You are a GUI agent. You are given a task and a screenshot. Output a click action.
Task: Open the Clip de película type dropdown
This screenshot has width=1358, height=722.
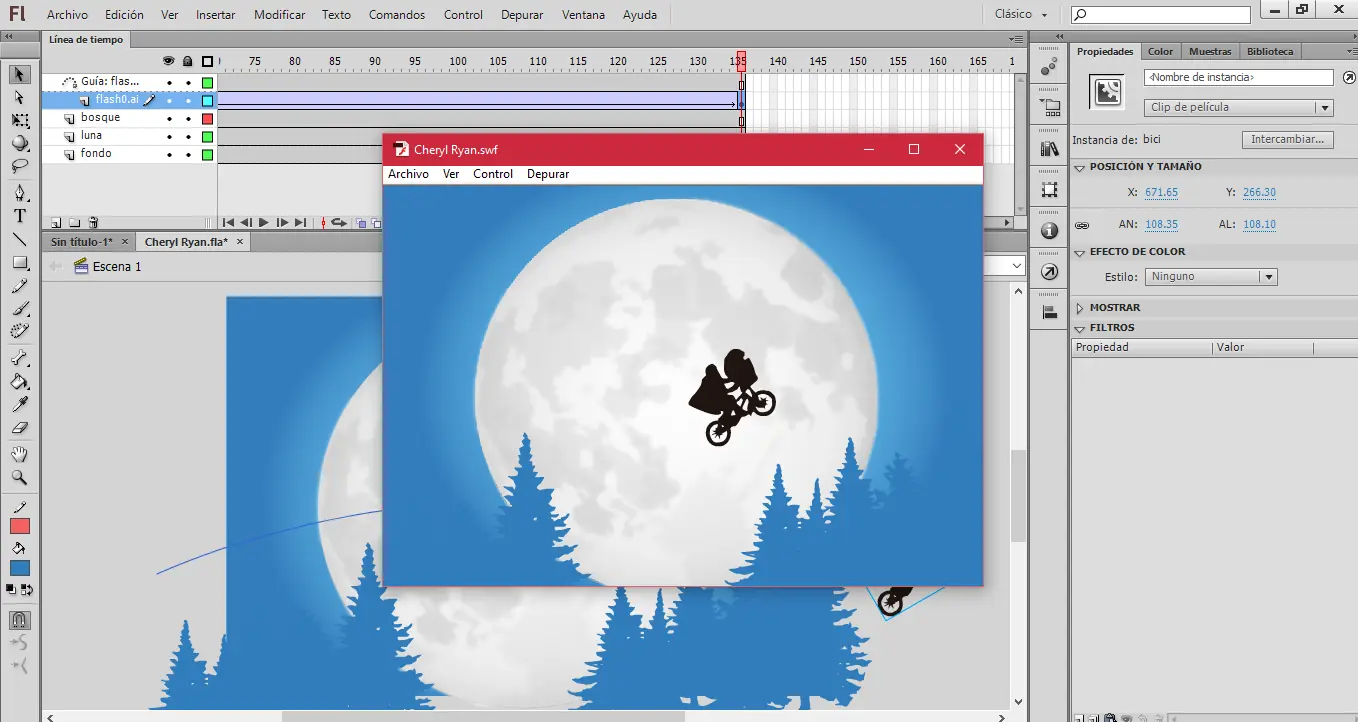point(1238,108)
